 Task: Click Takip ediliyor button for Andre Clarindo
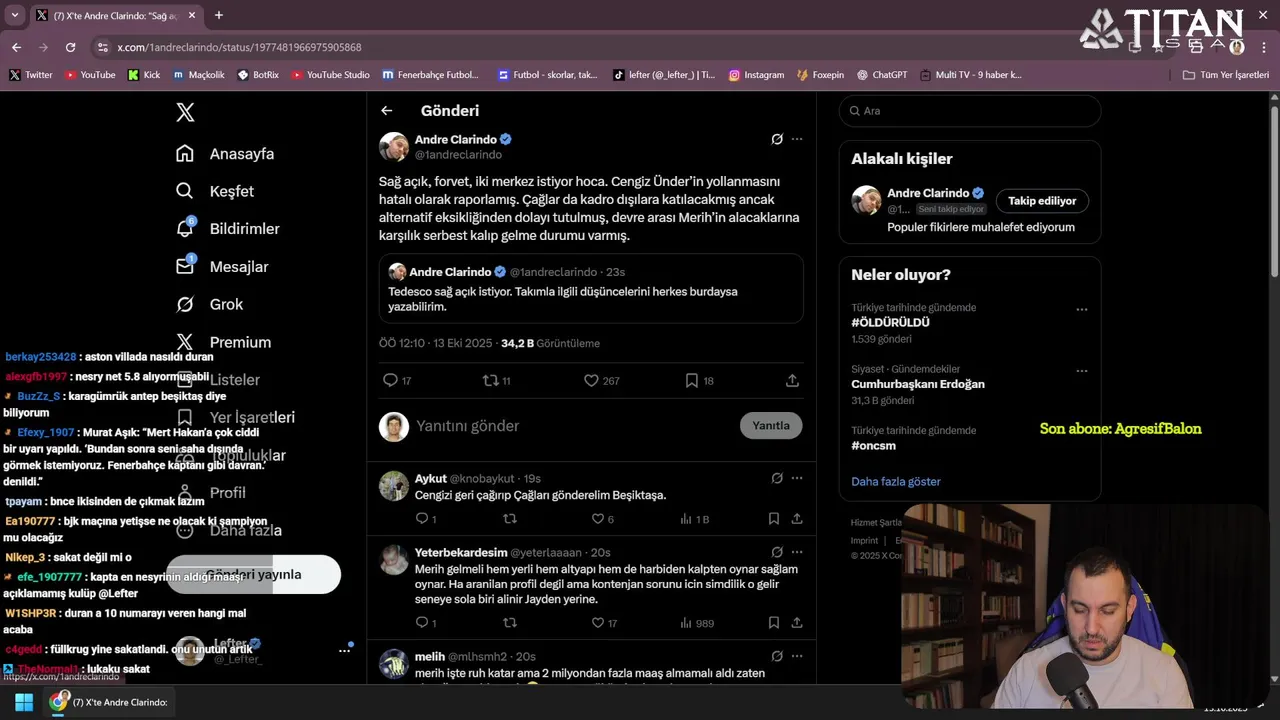point(1042,201)
